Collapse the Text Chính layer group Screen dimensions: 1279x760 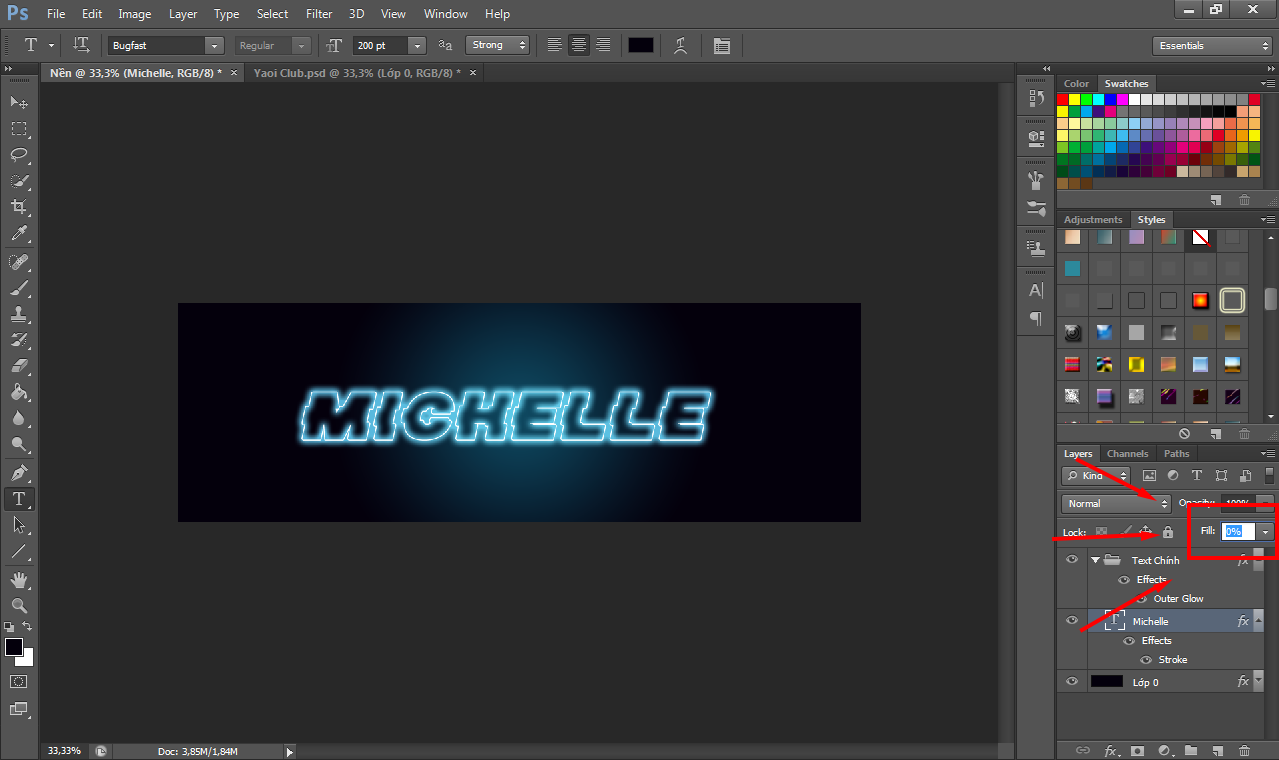coord(1096,560)
